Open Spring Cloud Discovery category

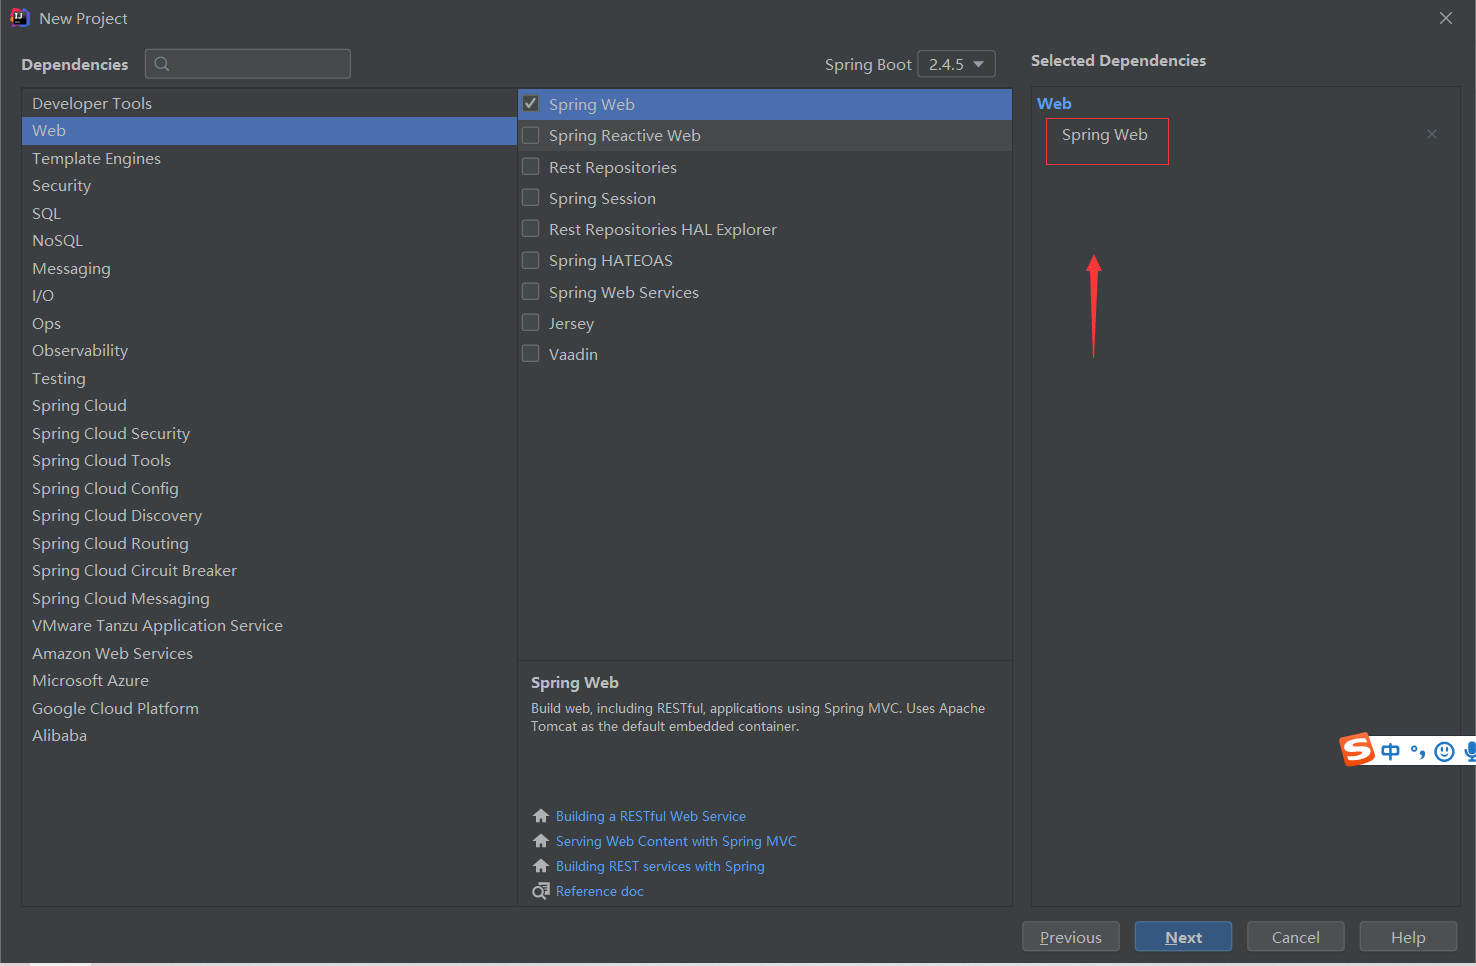(269, 516)
